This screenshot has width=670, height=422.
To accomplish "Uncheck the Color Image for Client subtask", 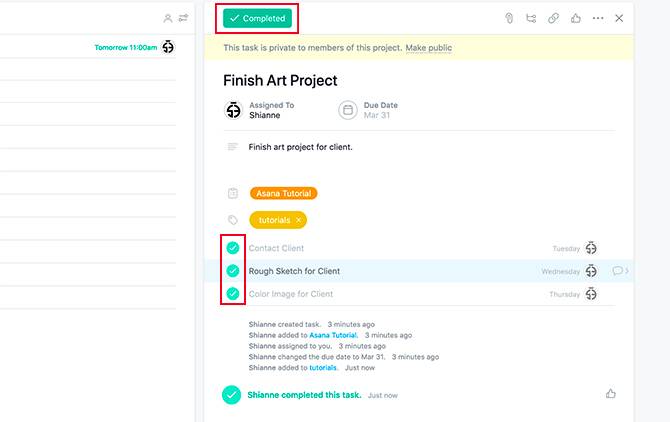I will coord(232,294).
